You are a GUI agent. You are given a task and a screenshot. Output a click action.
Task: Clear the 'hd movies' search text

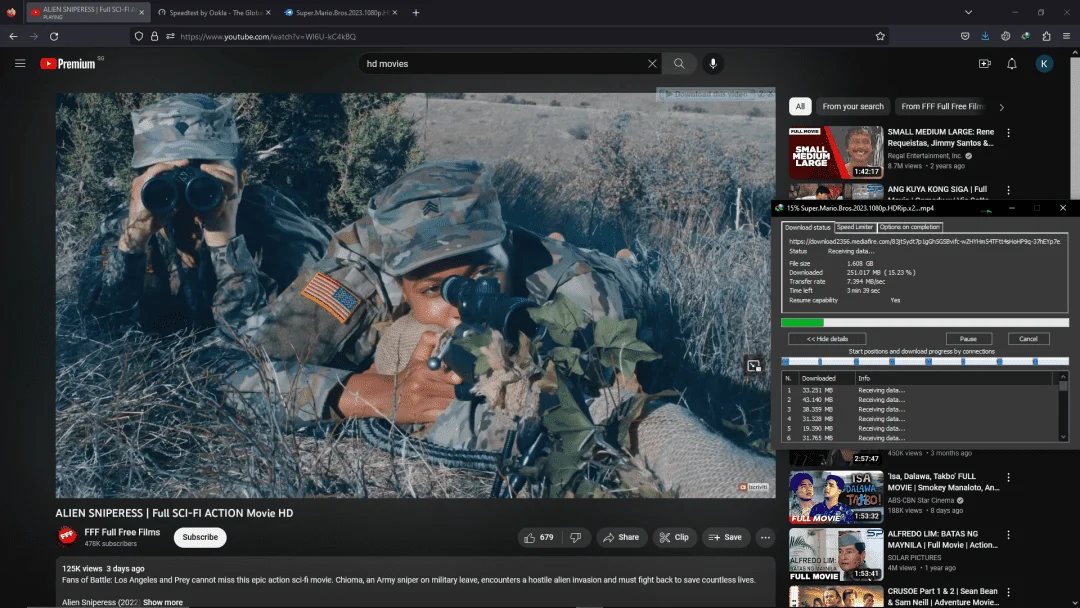coord(652,63)
